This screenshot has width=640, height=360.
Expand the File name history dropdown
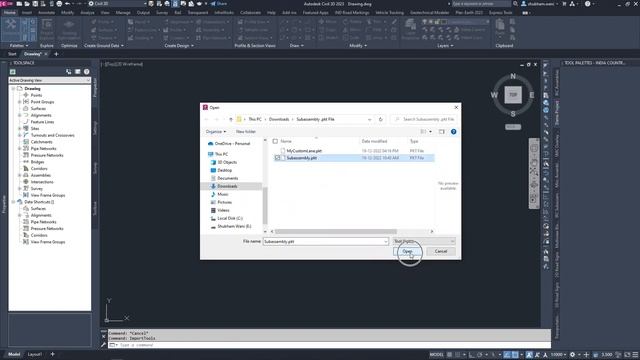click(x=385, y=242)
